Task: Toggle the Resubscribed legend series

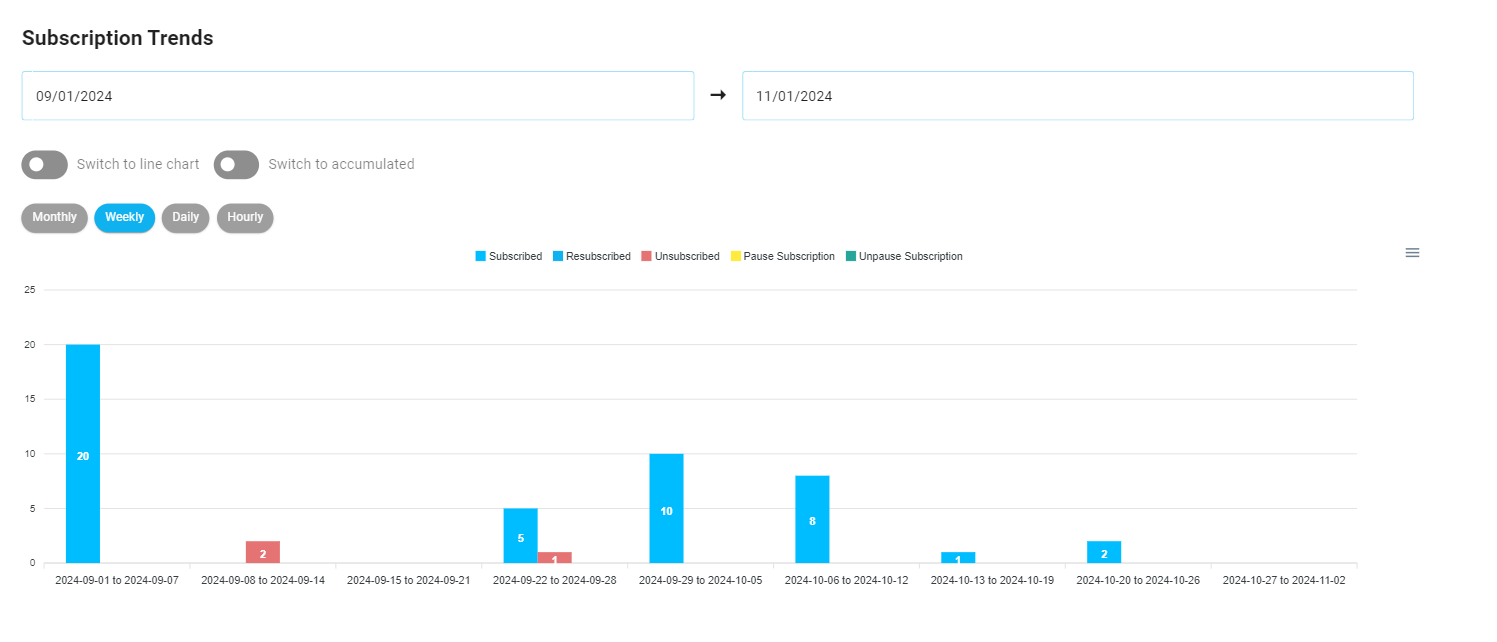Action: [x=591, y=257]
